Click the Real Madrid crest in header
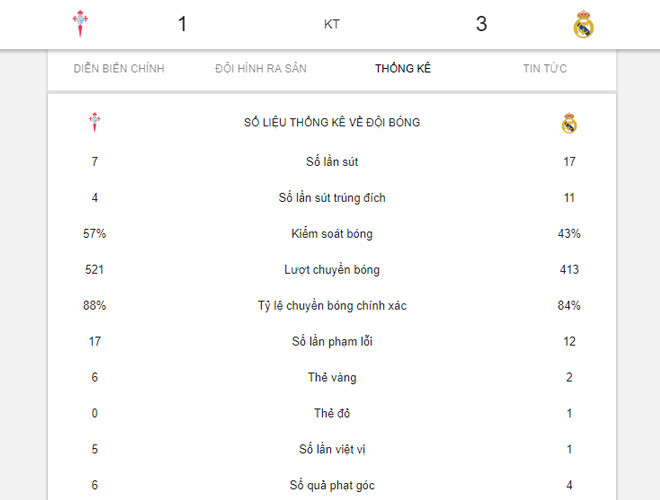This screenshot has width=660, height=500. 584,24
